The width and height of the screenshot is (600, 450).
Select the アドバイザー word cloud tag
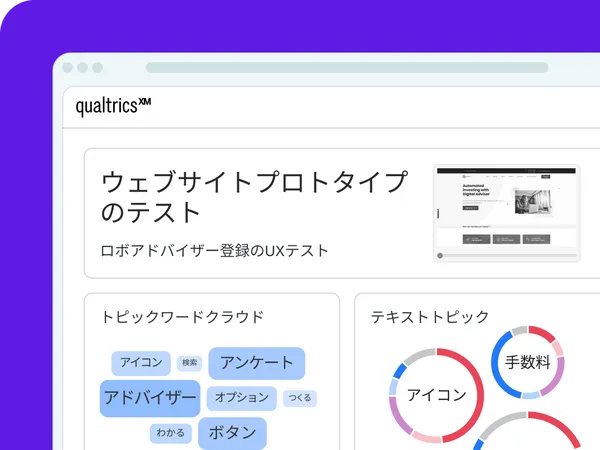150,398
